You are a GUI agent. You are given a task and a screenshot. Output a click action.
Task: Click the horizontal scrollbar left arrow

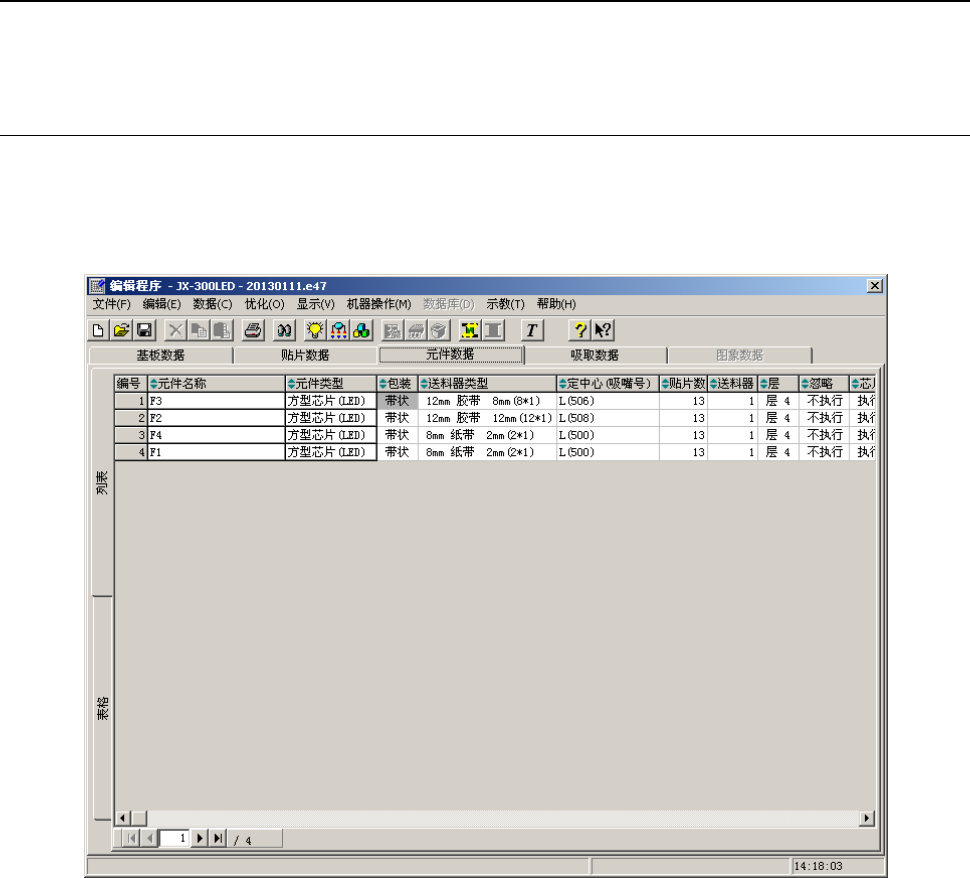pos(122,818)
